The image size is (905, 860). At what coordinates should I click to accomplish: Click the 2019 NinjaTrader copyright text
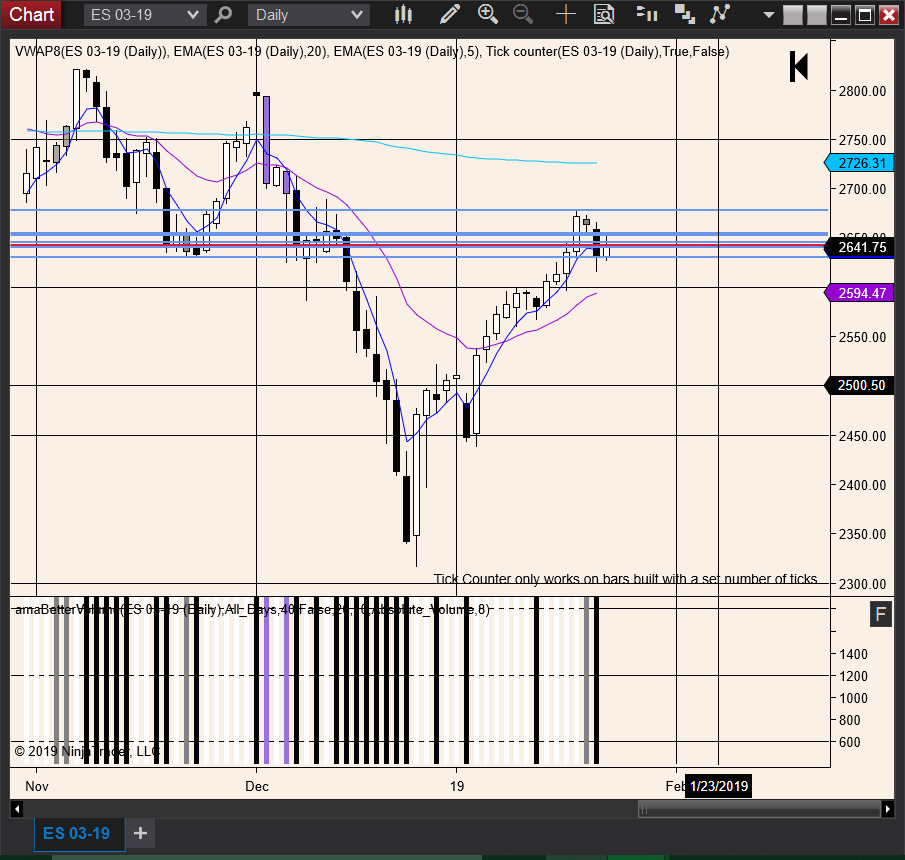click(x=87, y=751)
